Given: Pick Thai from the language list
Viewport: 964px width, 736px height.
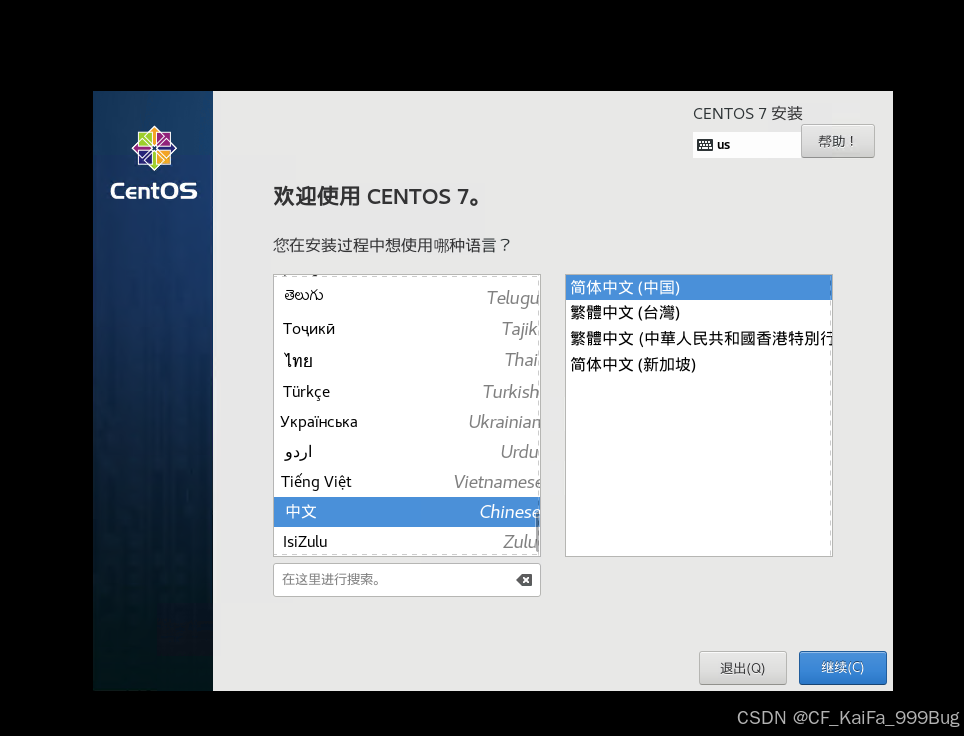Looking at the screenshot, I should (x=406, y=360).
